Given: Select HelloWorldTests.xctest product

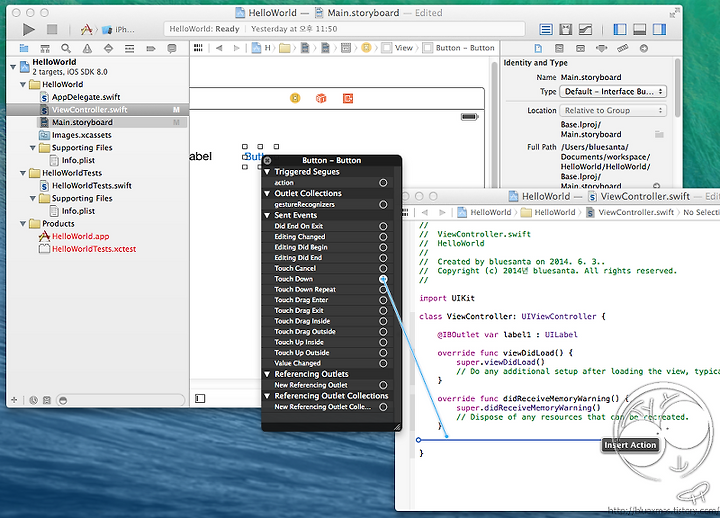Looking at the screenshot, I should [94, 249].
